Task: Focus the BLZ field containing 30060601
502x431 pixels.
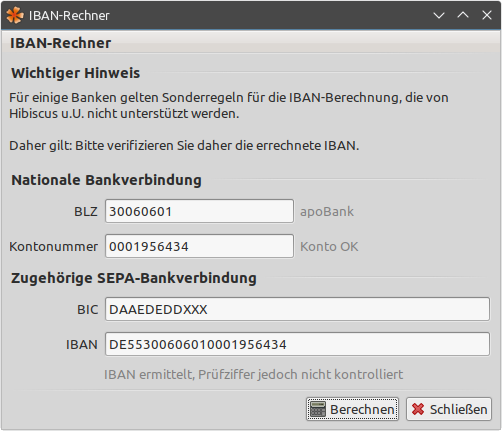Action: pos(199,211)
